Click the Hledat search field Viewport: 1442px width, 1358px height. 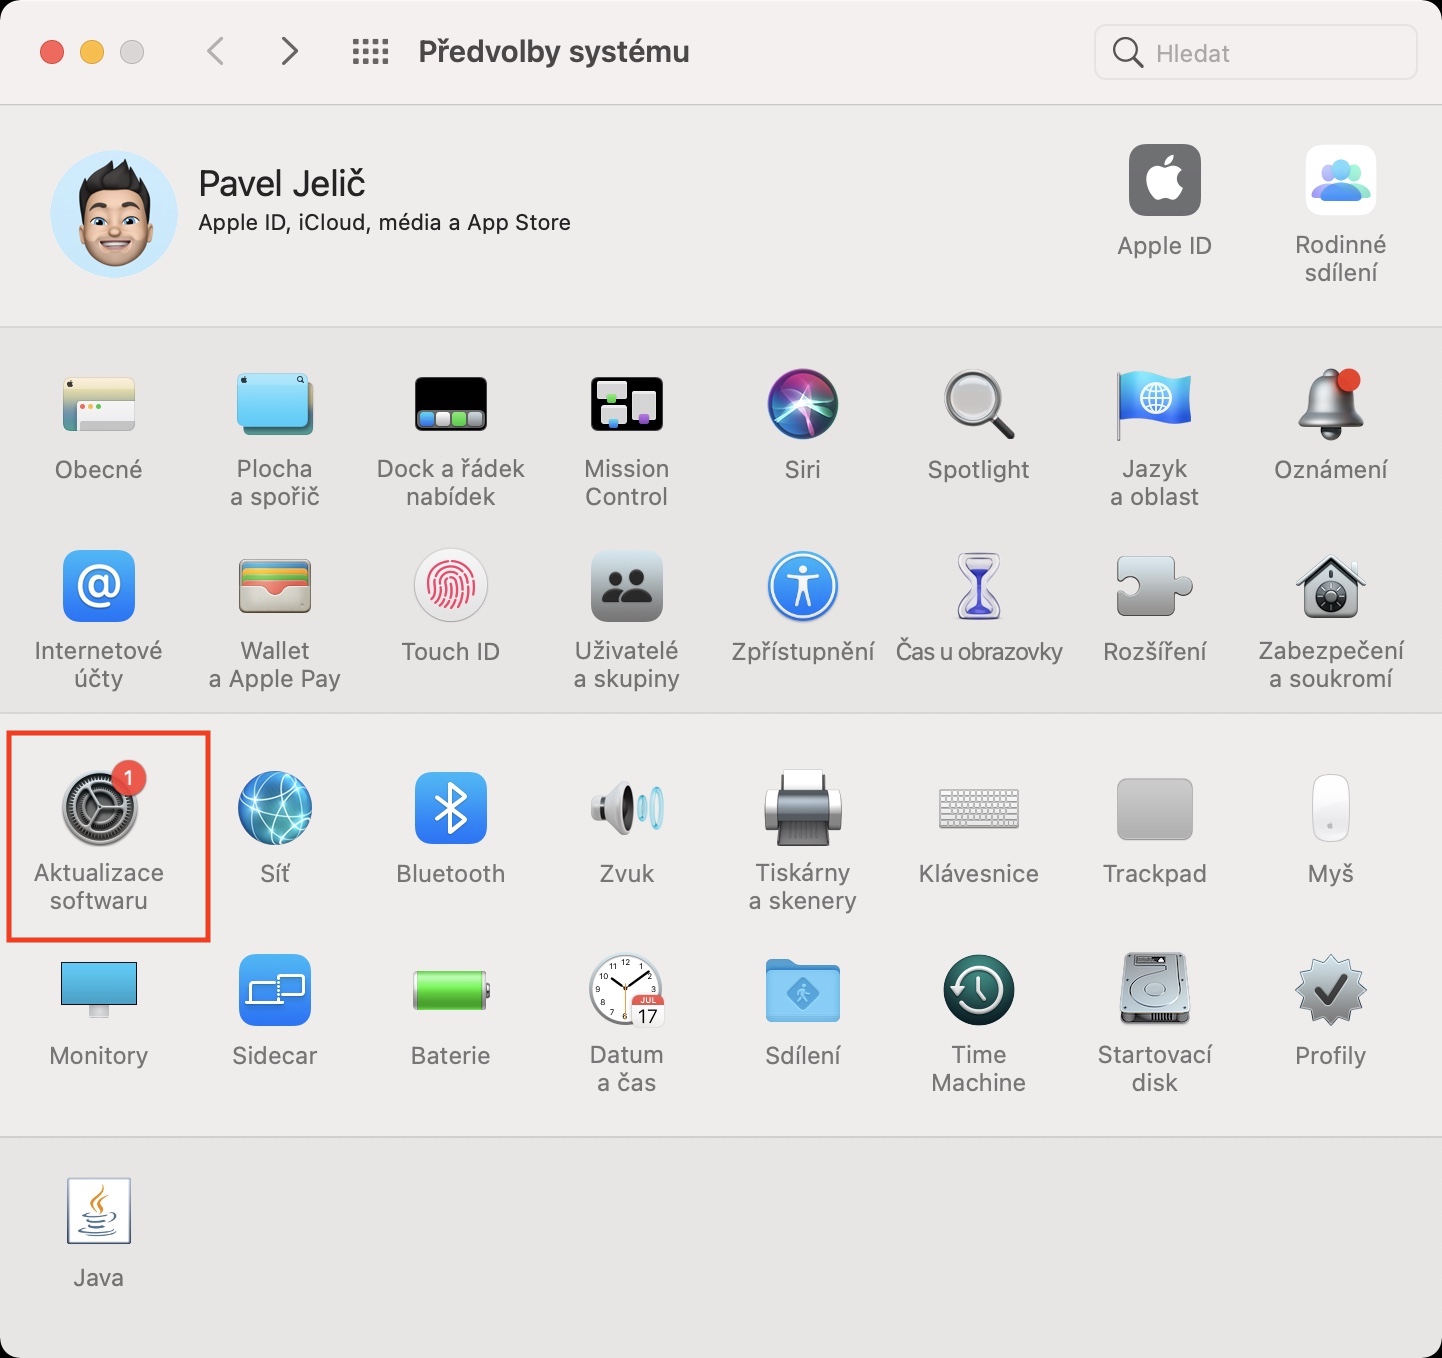pyautogui.click(x=1256, y=53)
